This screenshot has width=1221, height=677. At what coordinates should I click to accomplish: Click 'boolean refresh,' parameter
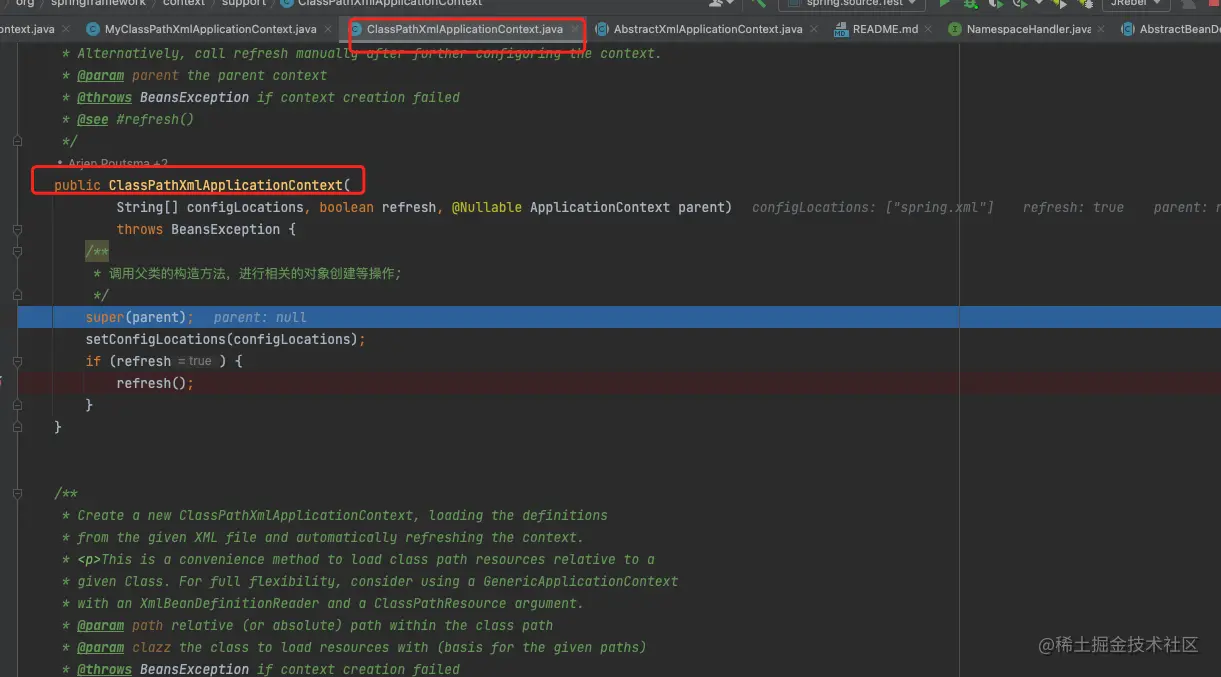click(381, 207)
